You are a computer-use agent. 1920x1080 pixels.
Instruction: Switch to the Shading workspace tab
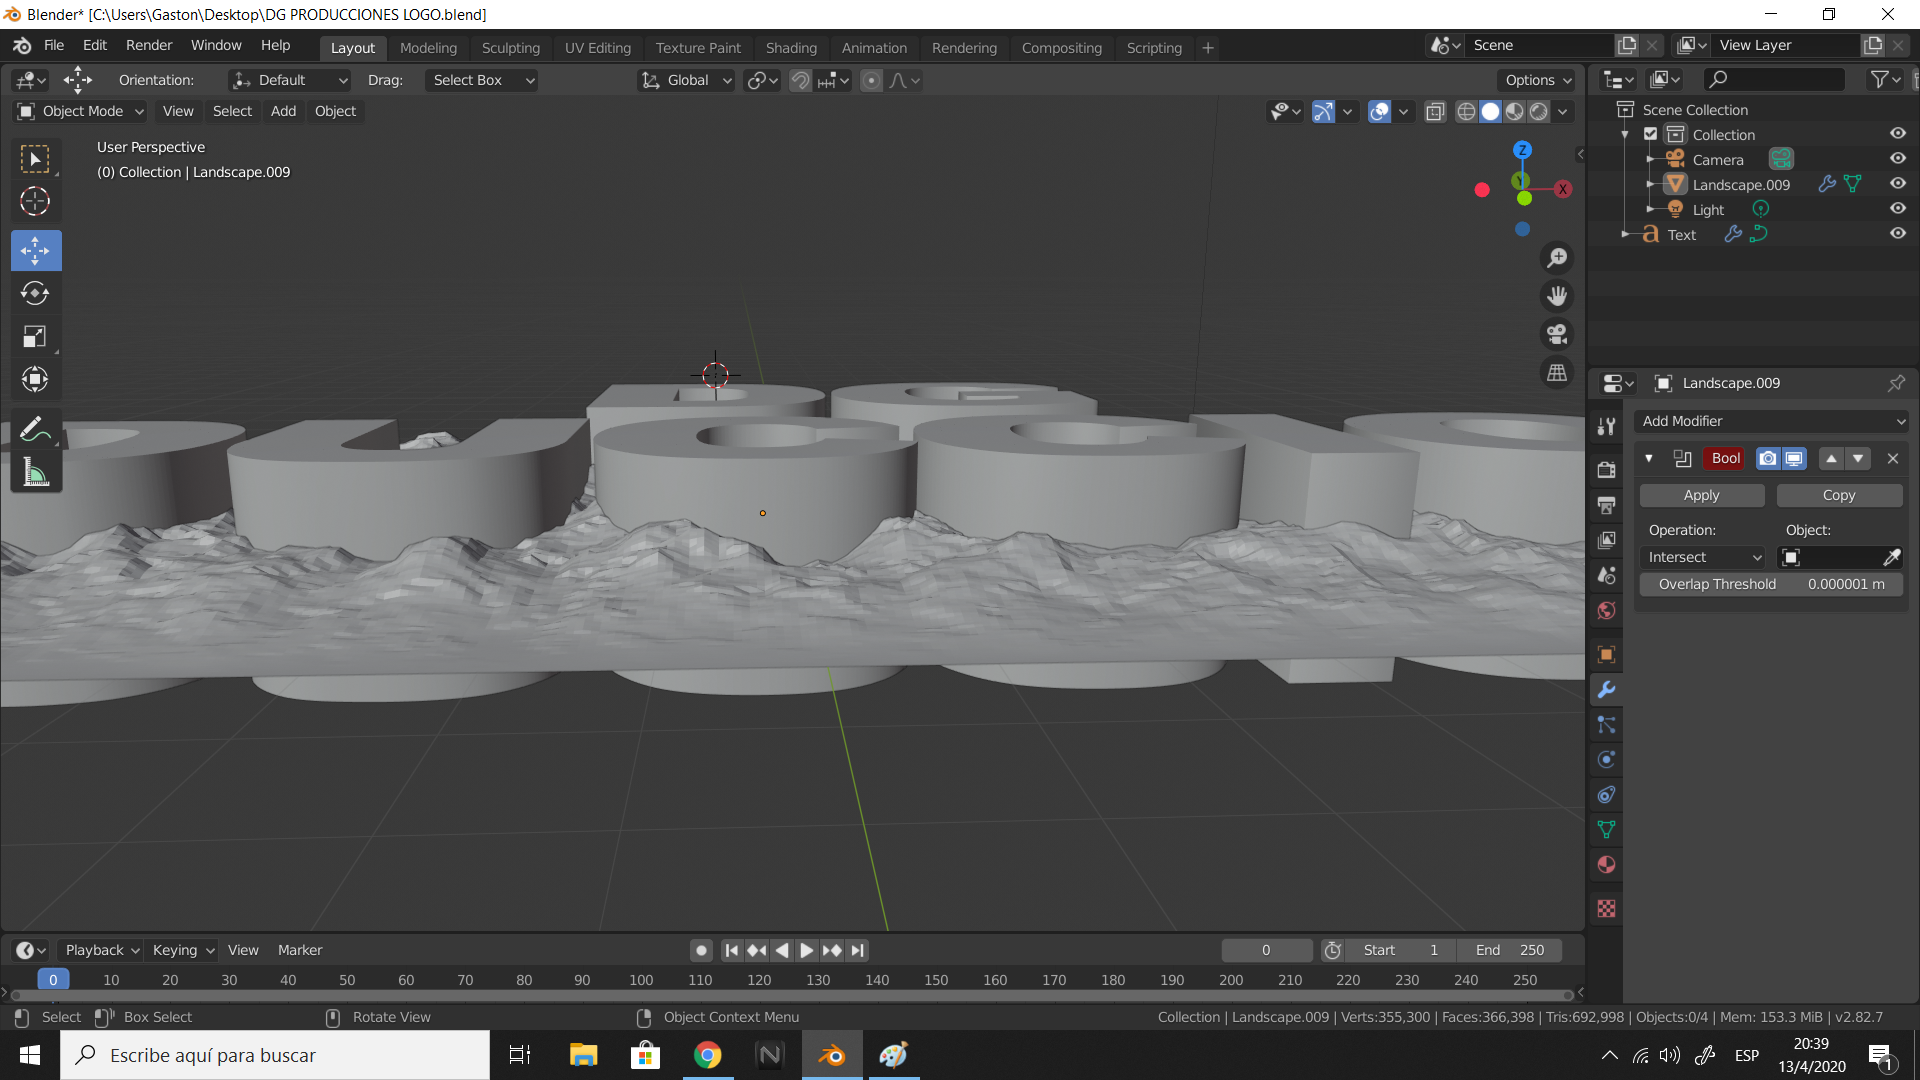click(791, 47)
